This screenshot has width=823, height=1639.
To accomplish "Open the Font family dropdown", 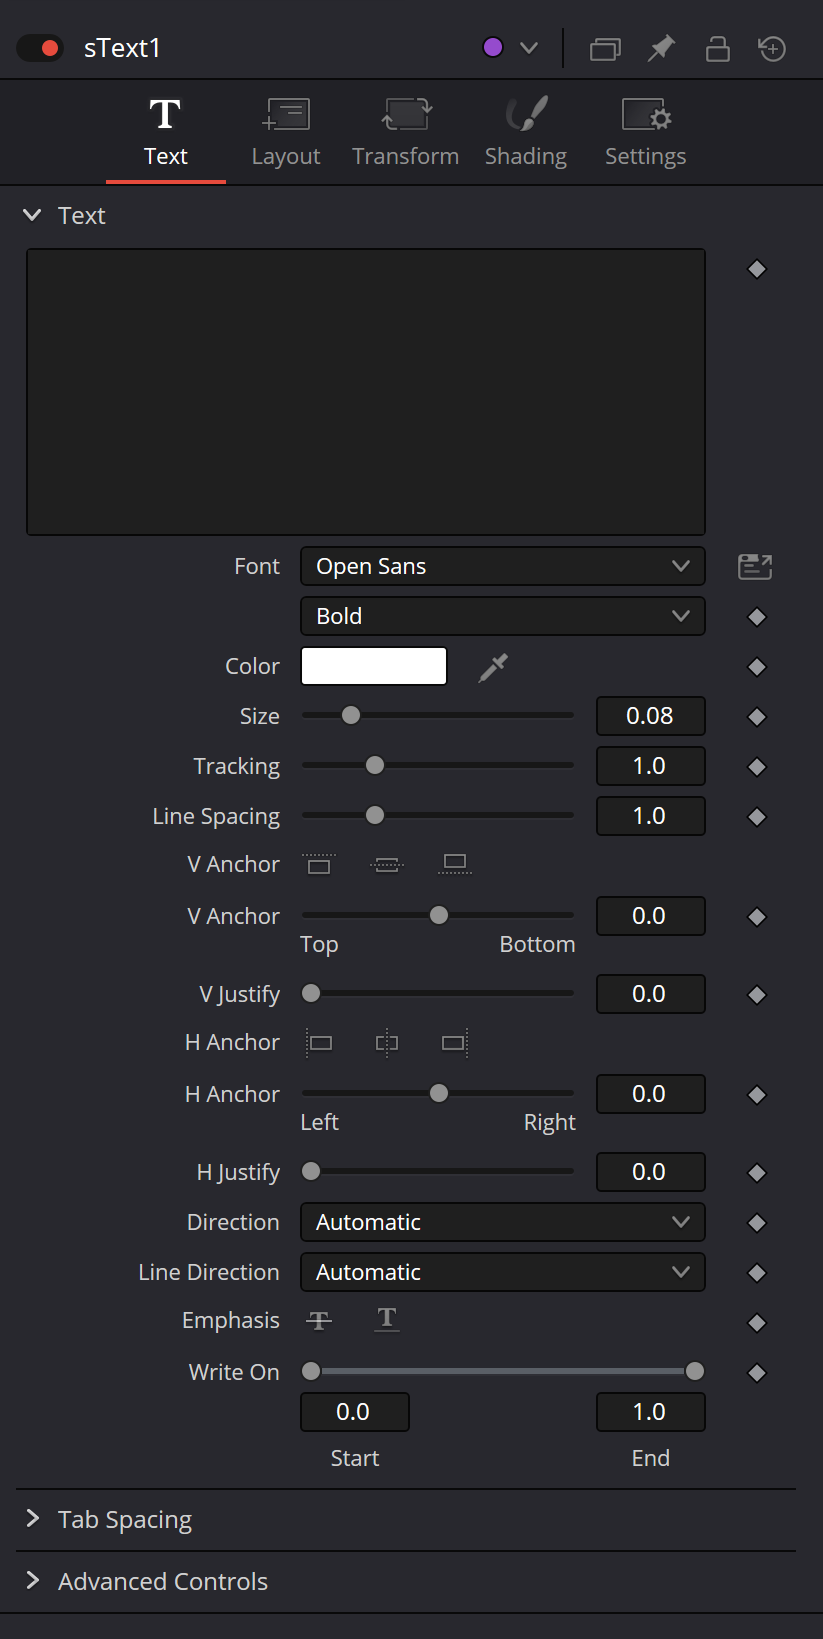I will pos(503,566).
